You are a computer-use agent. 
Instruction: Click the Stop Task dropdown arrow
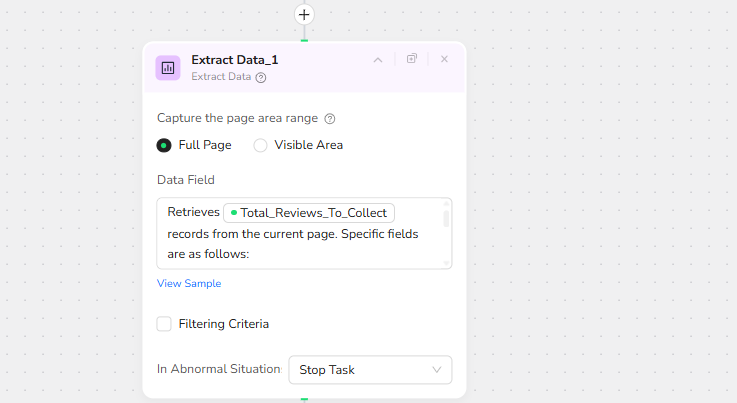[436, 370]
